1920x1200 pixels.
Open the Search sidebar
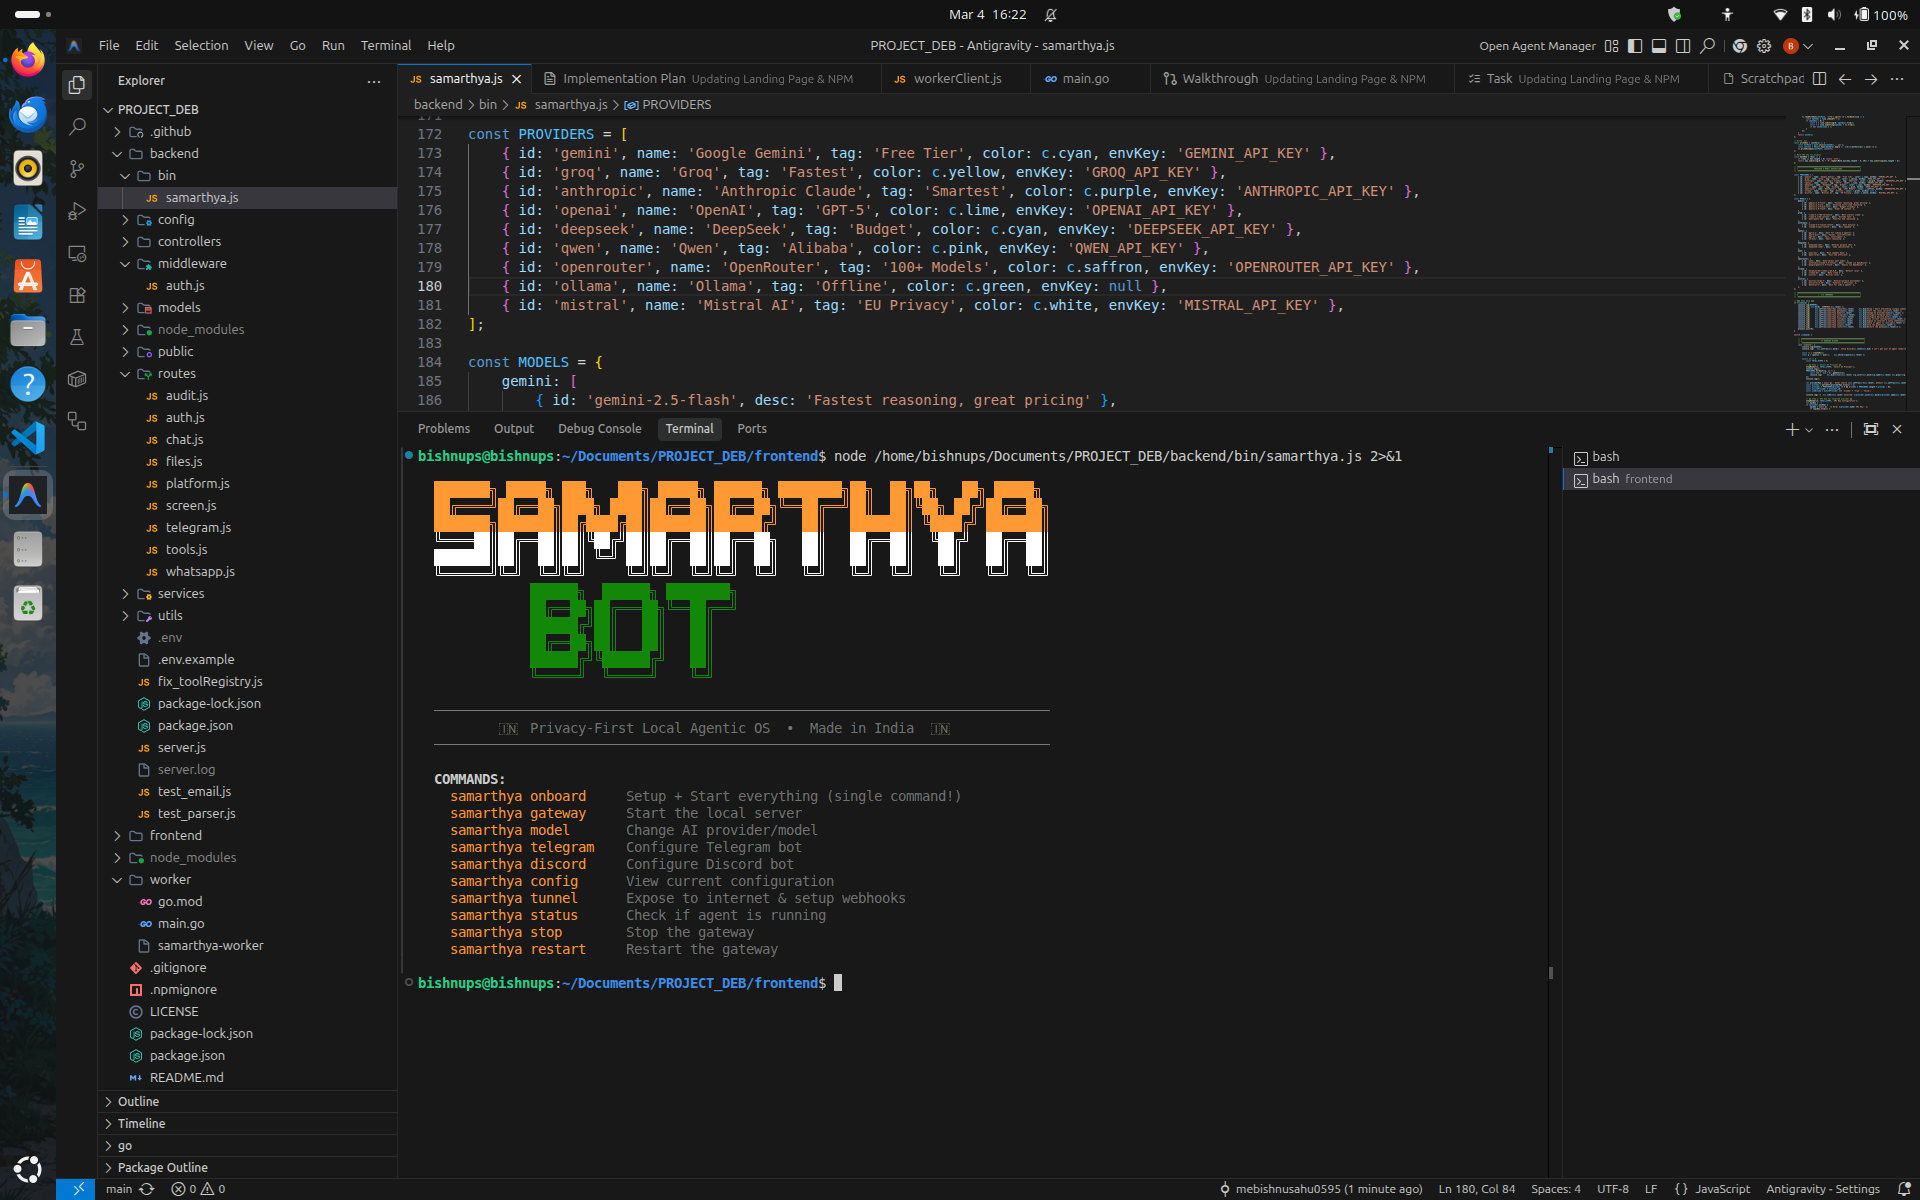(x=77, y=127)
